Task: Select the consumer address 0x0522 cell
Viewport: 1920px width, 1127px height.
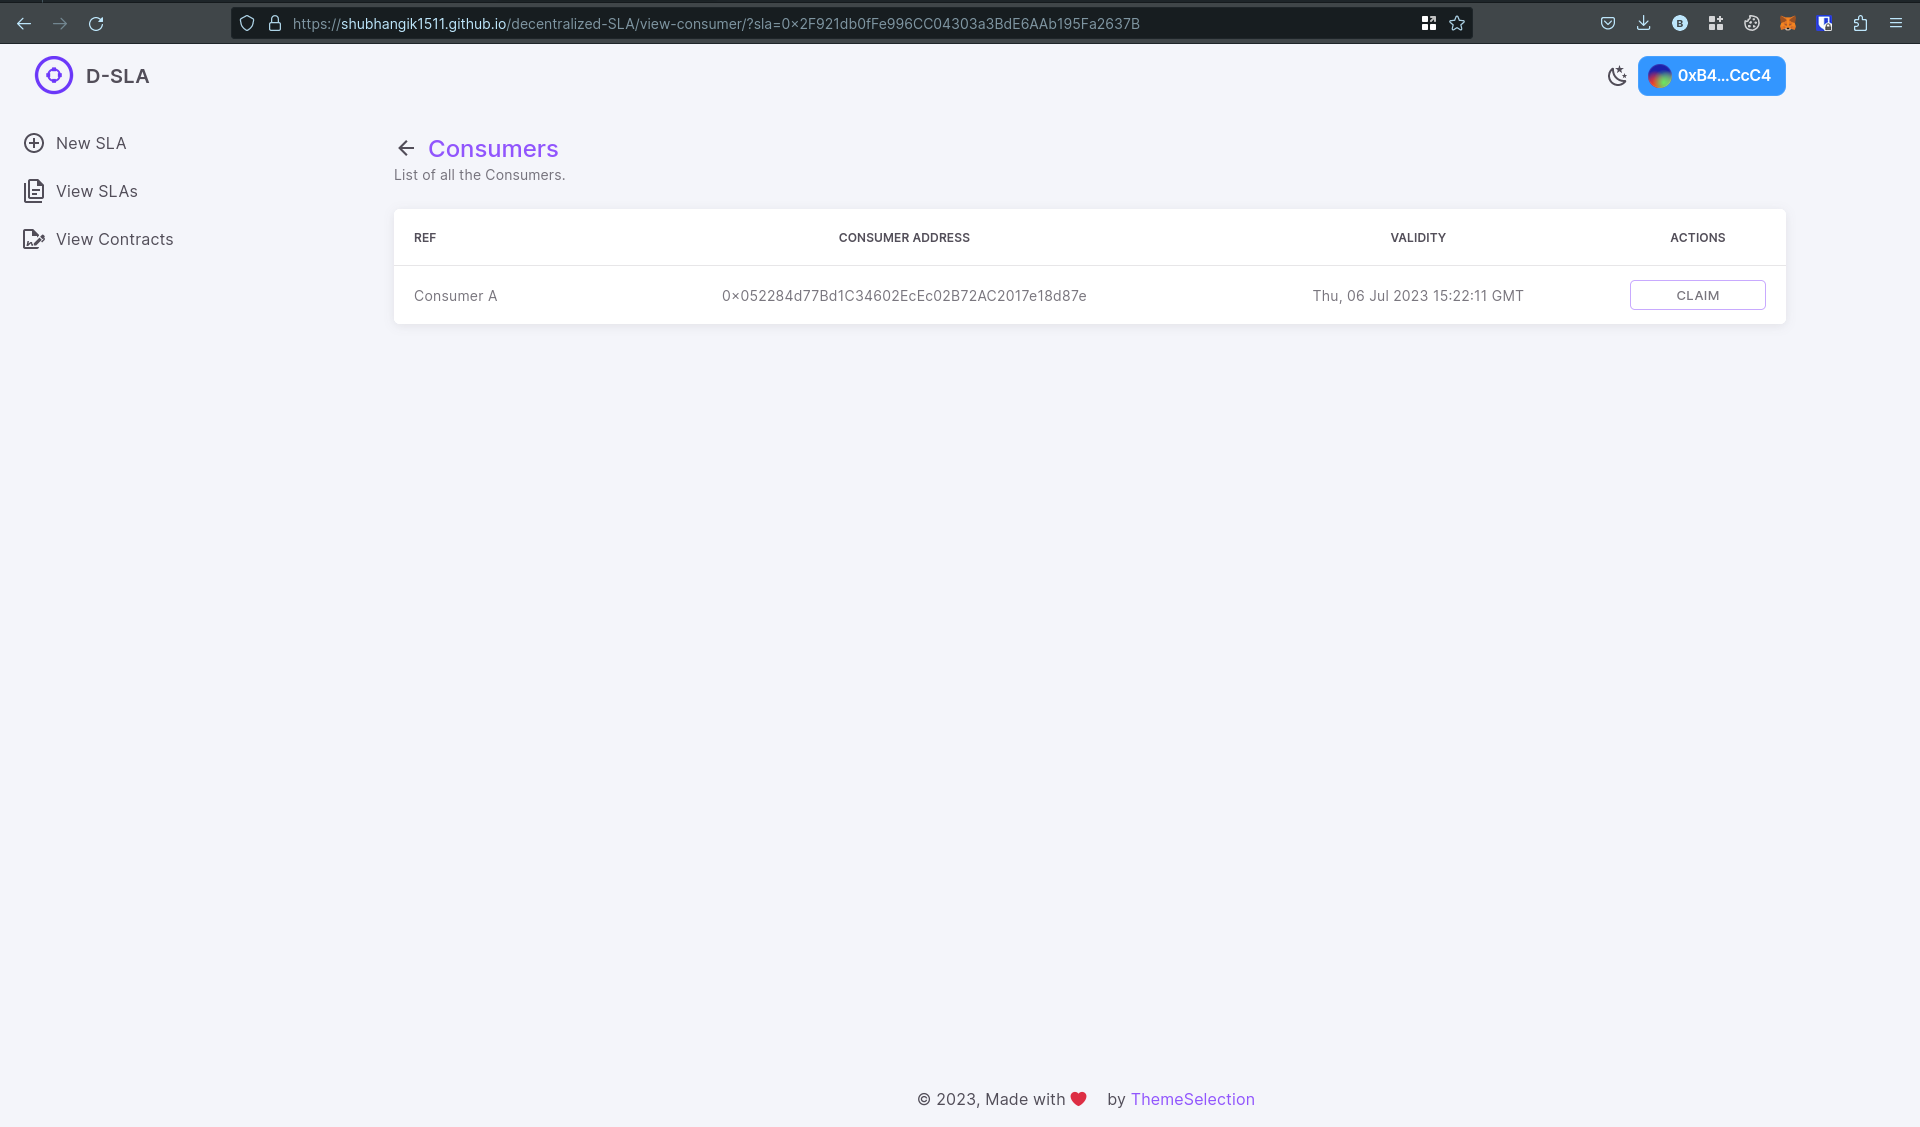Action: point(904,296)
